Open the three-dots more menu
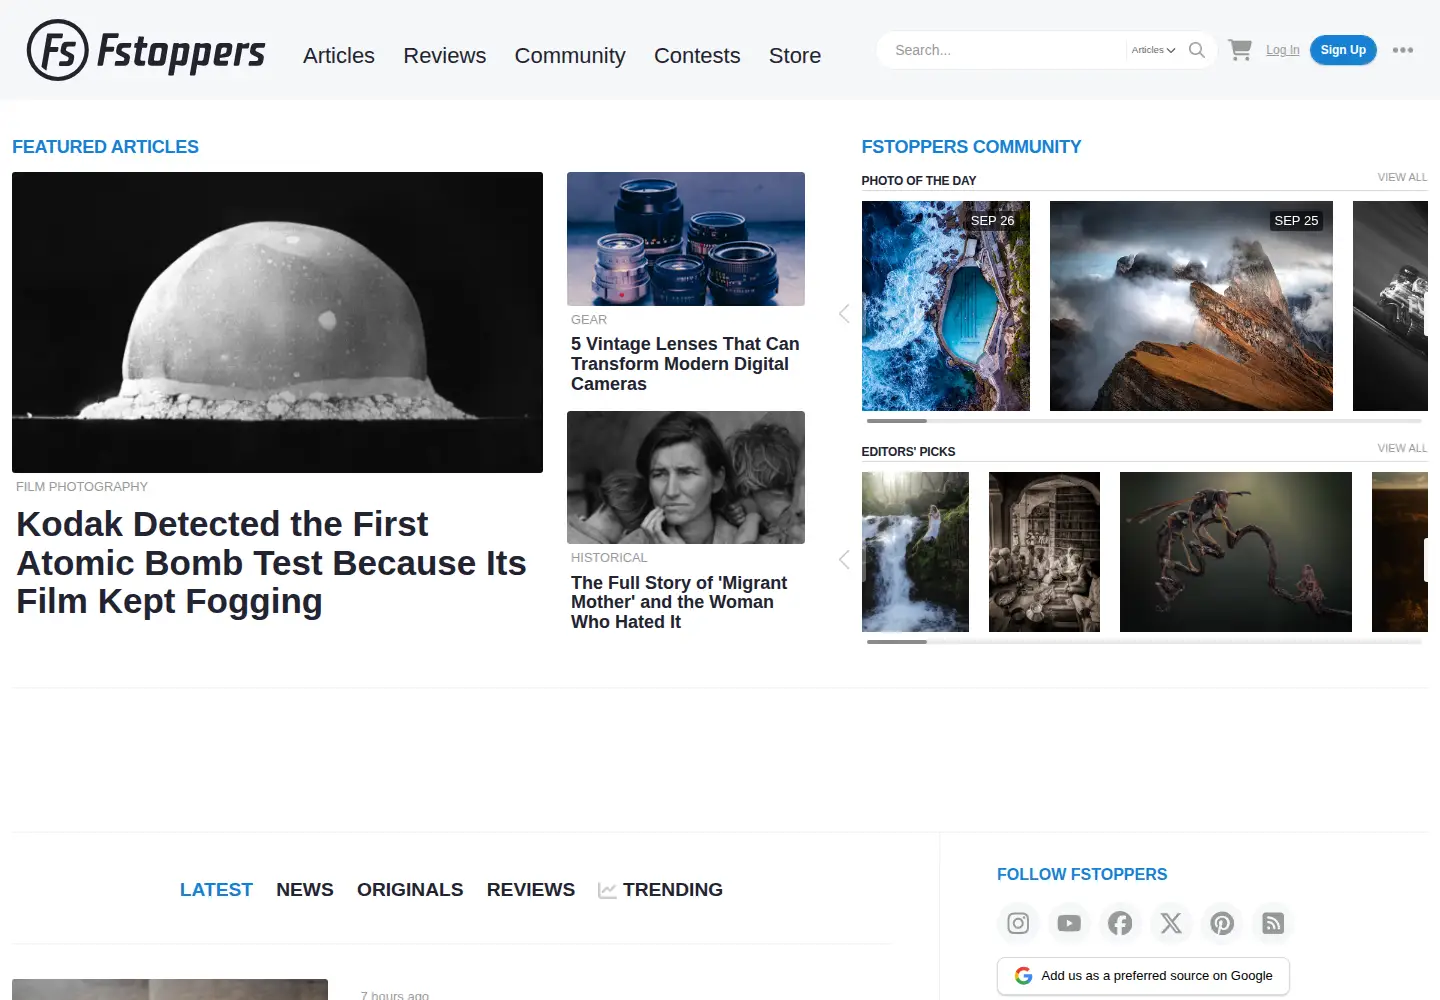This screenshot has width=1440, height=1000. (x=1403, y=50)
